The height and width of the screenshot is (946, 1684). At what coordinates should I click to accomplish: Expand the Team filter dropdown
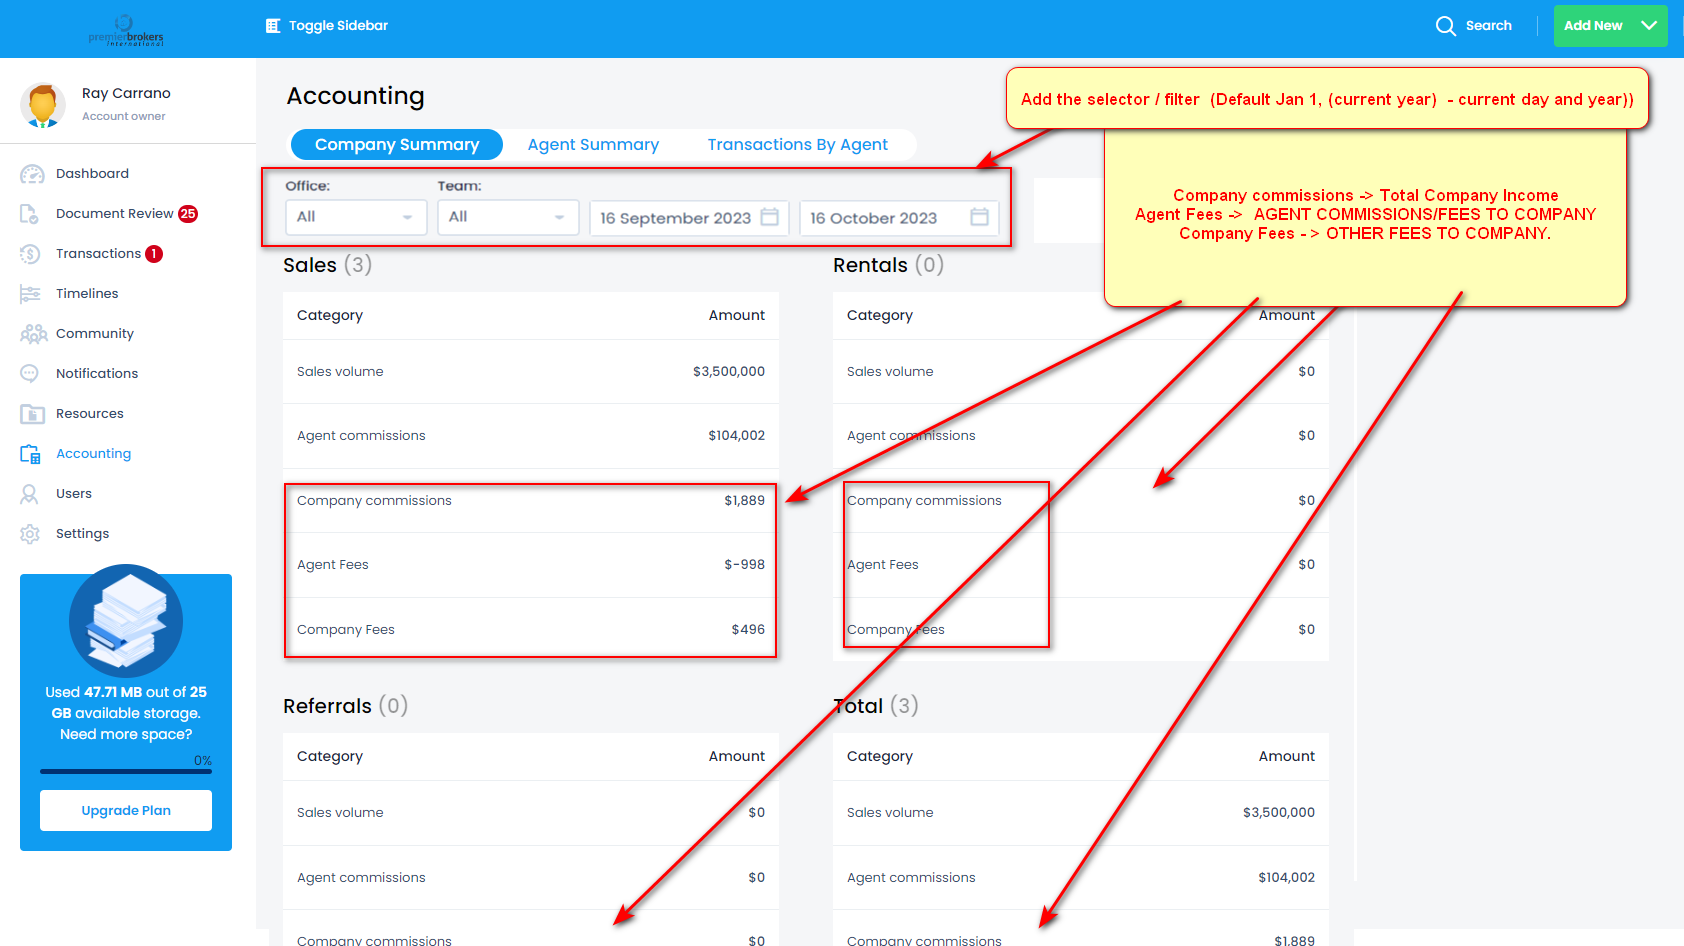tap(508, 217)
